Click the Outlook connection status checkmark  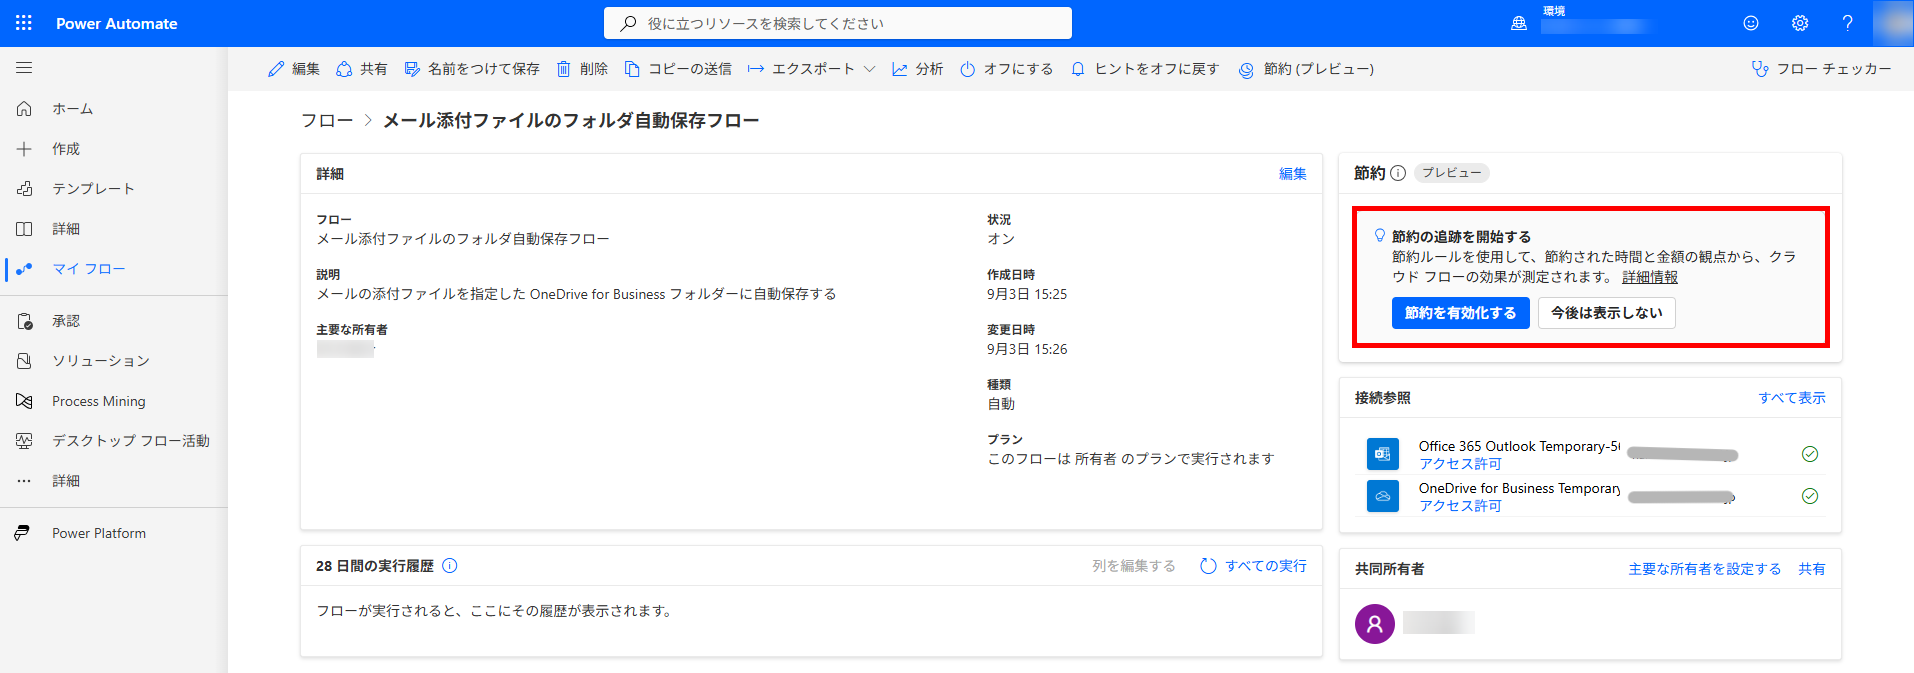click(x=1810, y=454)
